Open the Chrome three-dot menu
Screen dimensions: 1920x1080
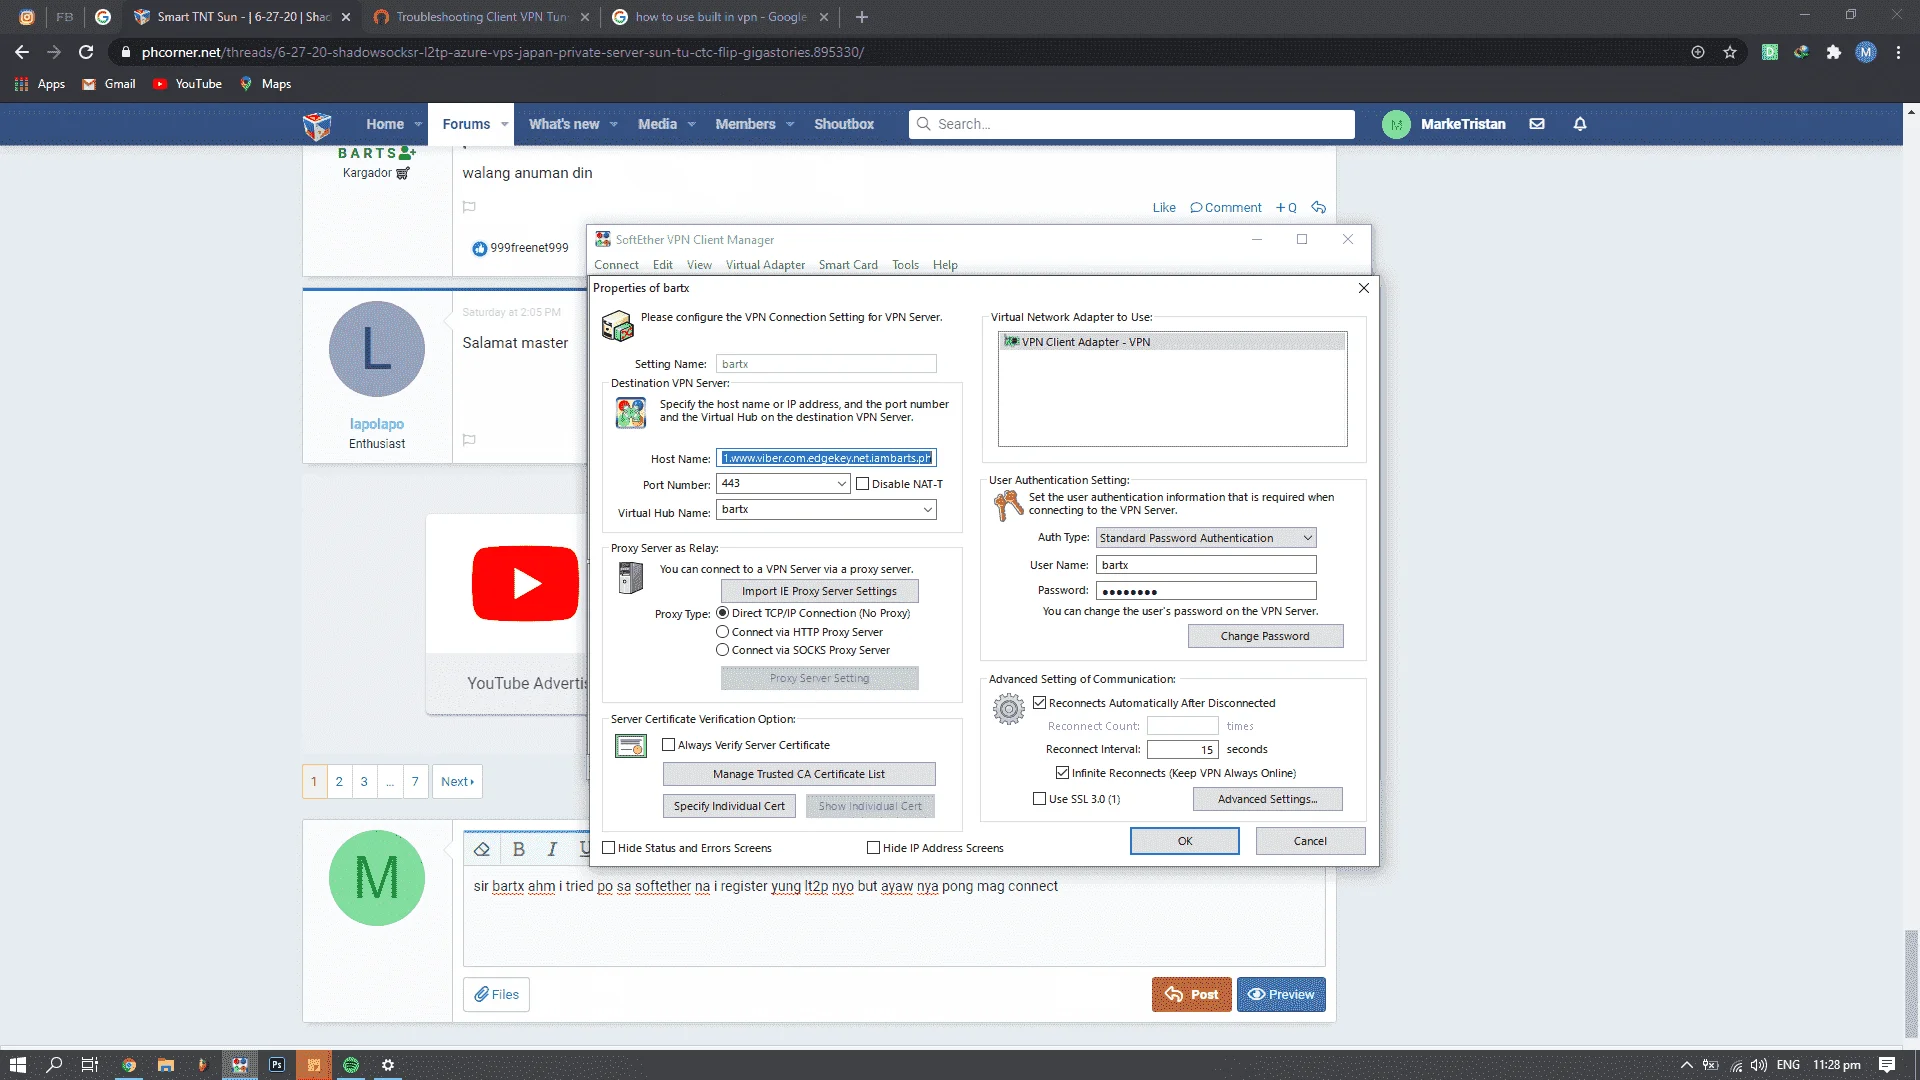[x=1898, y=52]
